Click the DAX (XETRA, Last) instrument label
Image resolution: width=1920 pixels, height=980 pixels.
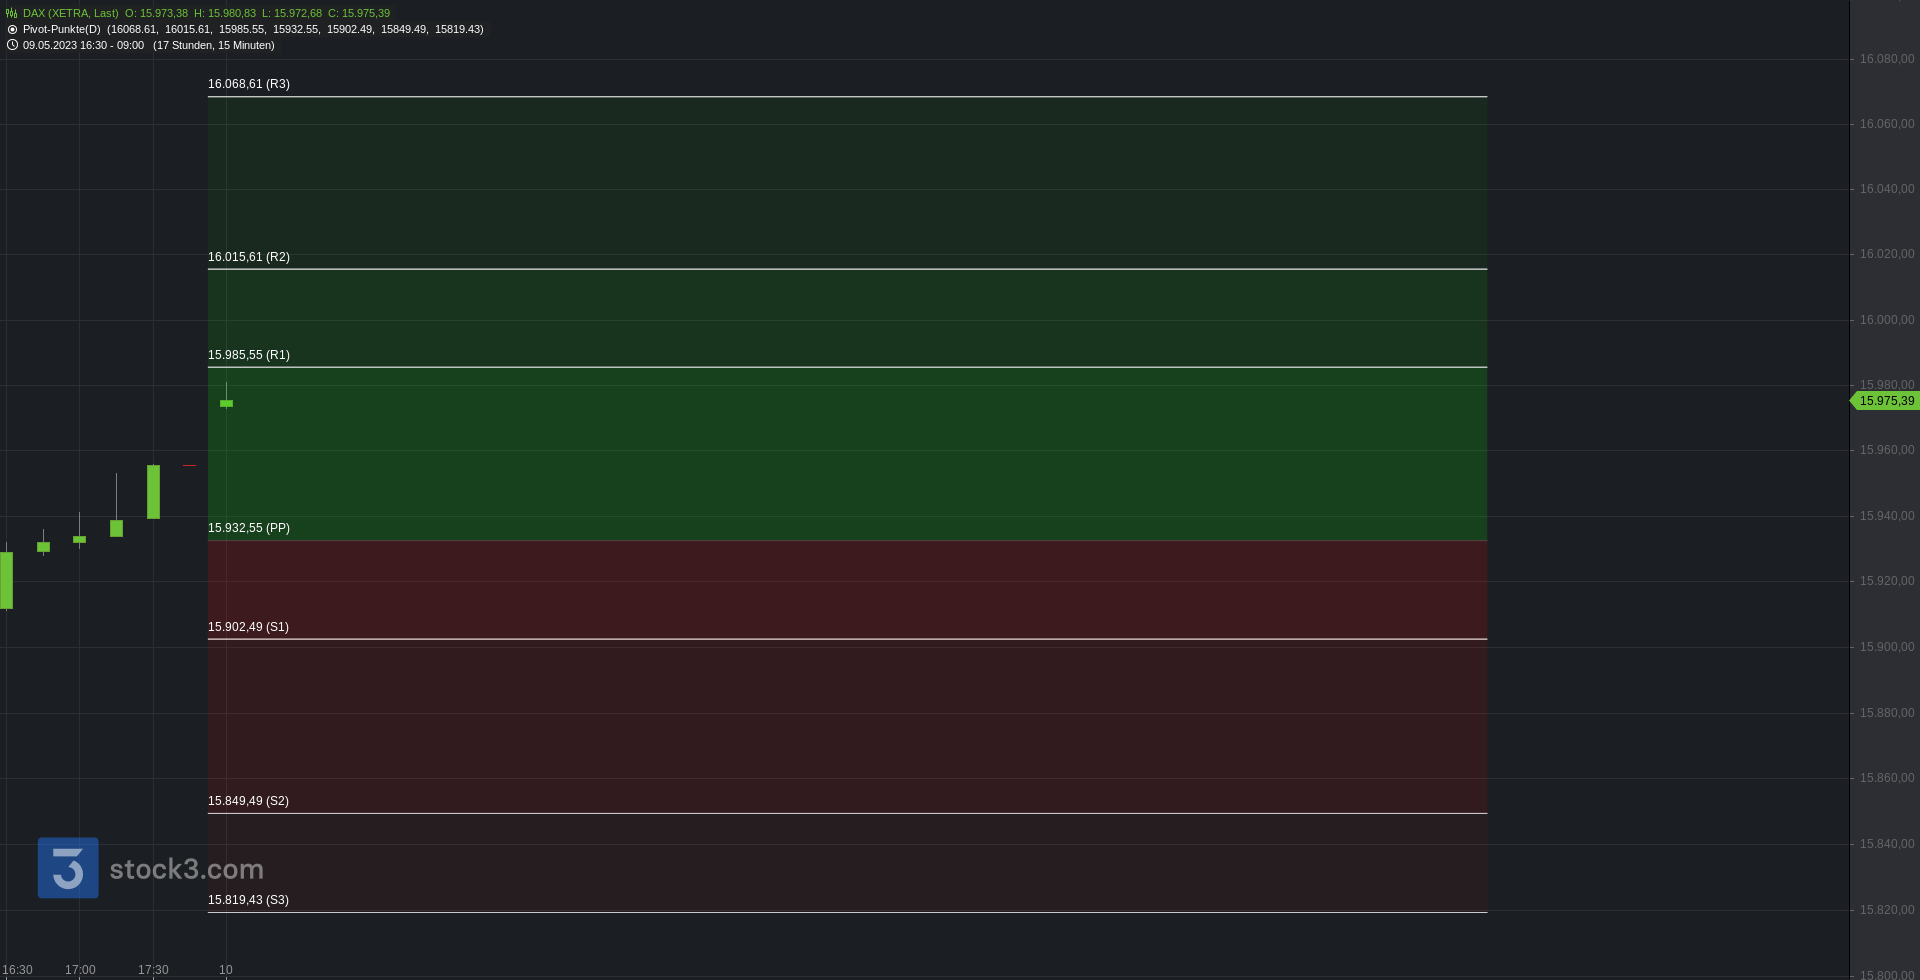70,13
